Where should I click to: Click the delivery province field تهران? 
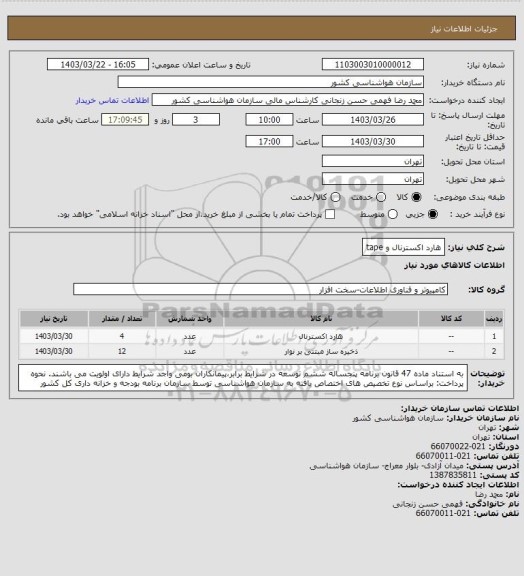point(373,161)
